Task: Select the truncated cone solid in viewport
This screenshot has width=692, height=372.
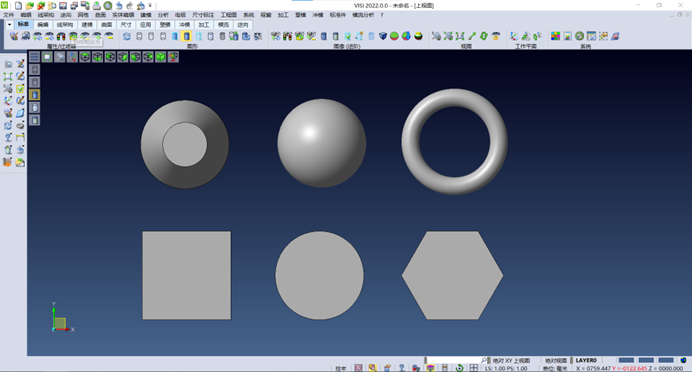Action: 185,145
